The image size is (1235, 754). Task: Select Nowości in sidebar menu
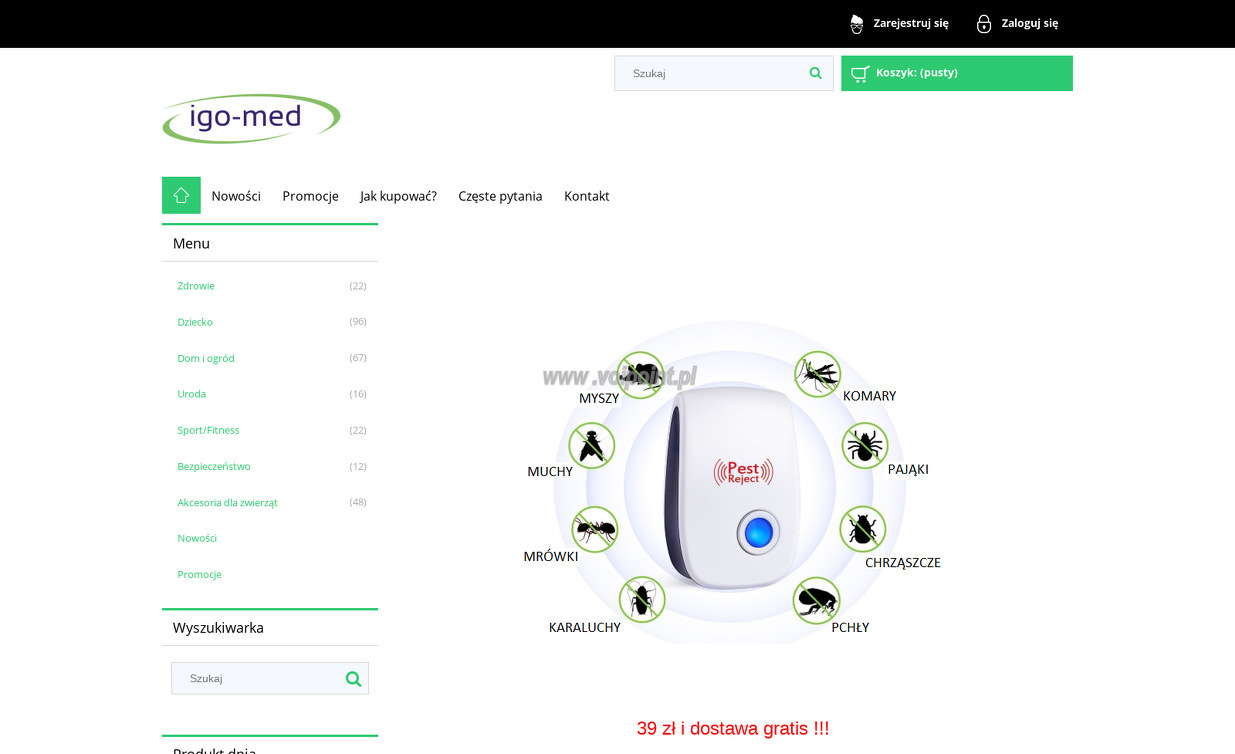point(197,538)
